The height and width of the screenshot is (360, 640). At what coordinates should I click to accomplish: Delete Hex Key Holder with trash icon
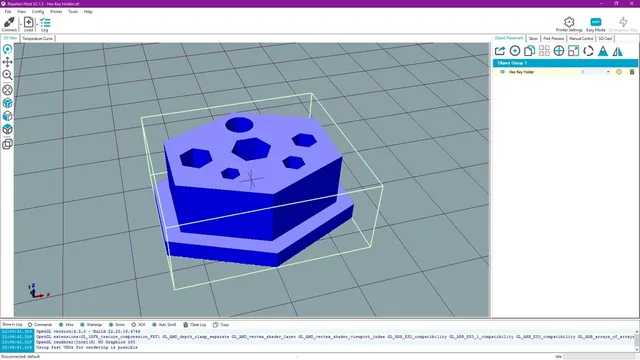(x=632, y=72)
